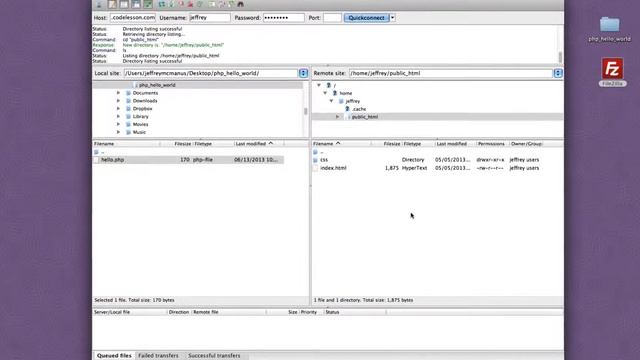Select the Downloads folder icon in tree
The width and height of the screenshot is (640, 360).
click(128, 101)
